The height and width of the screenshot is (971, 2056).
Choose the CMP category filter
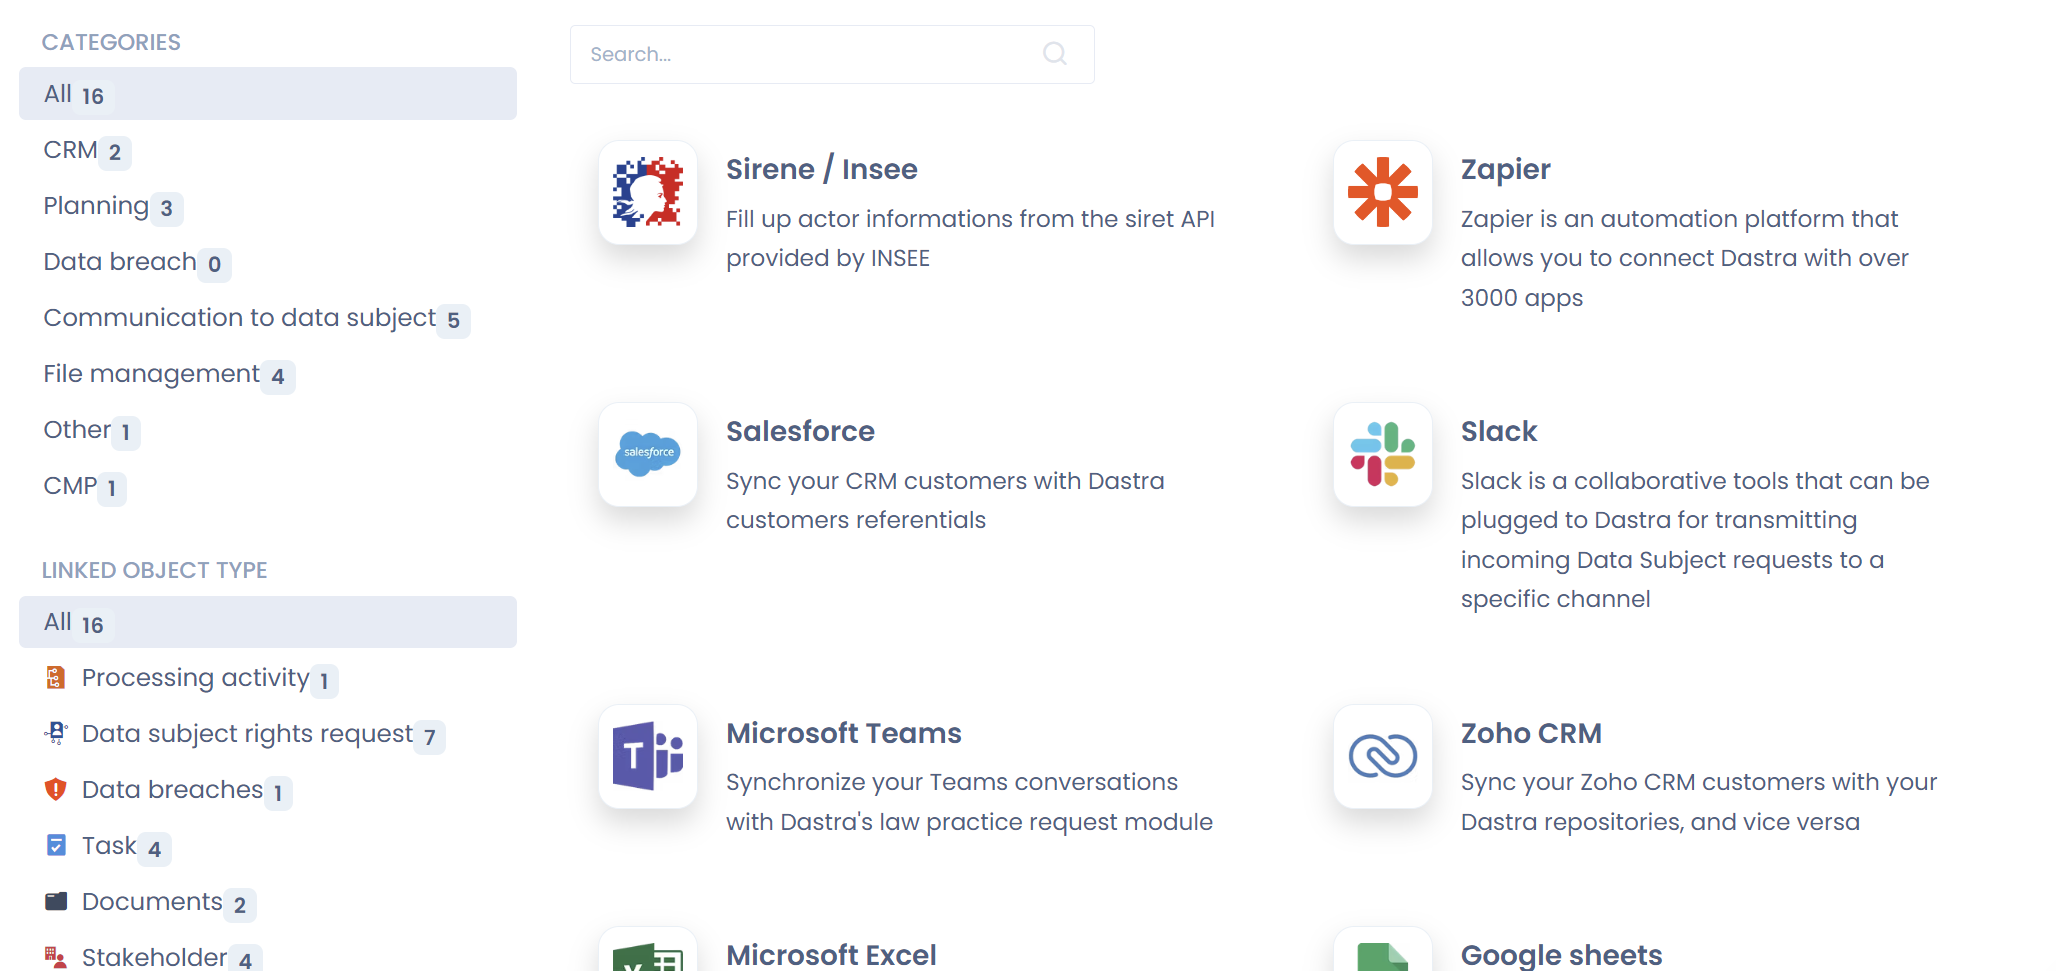[x=67, y=485]
